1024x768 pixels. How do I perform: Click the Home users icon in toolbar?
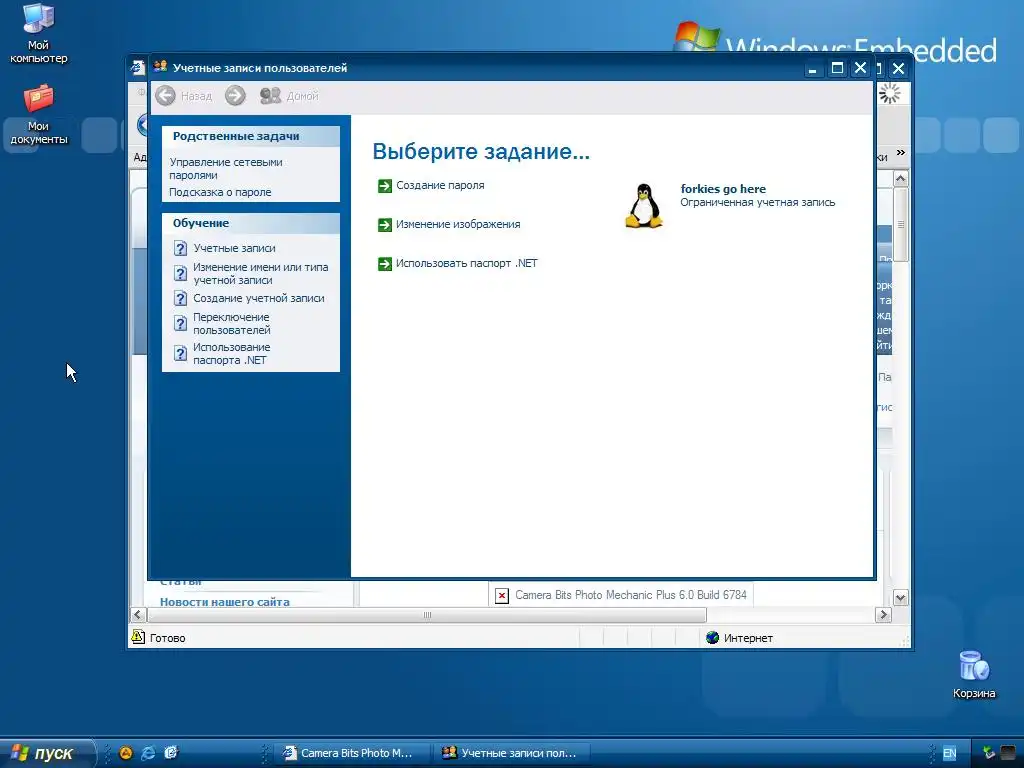[x=270, y=95]
